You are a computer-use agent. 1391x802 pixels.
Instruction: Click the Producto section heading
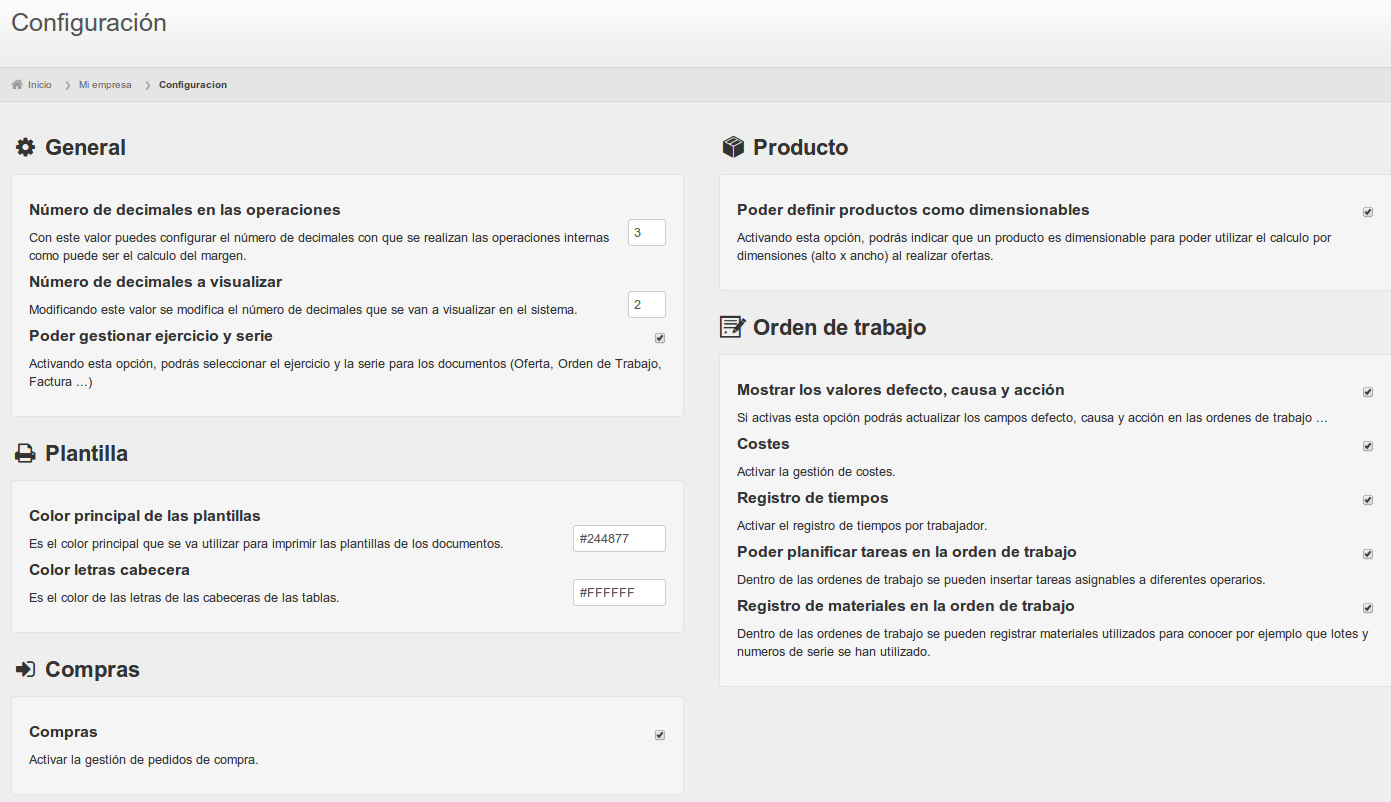pos(801,147)
